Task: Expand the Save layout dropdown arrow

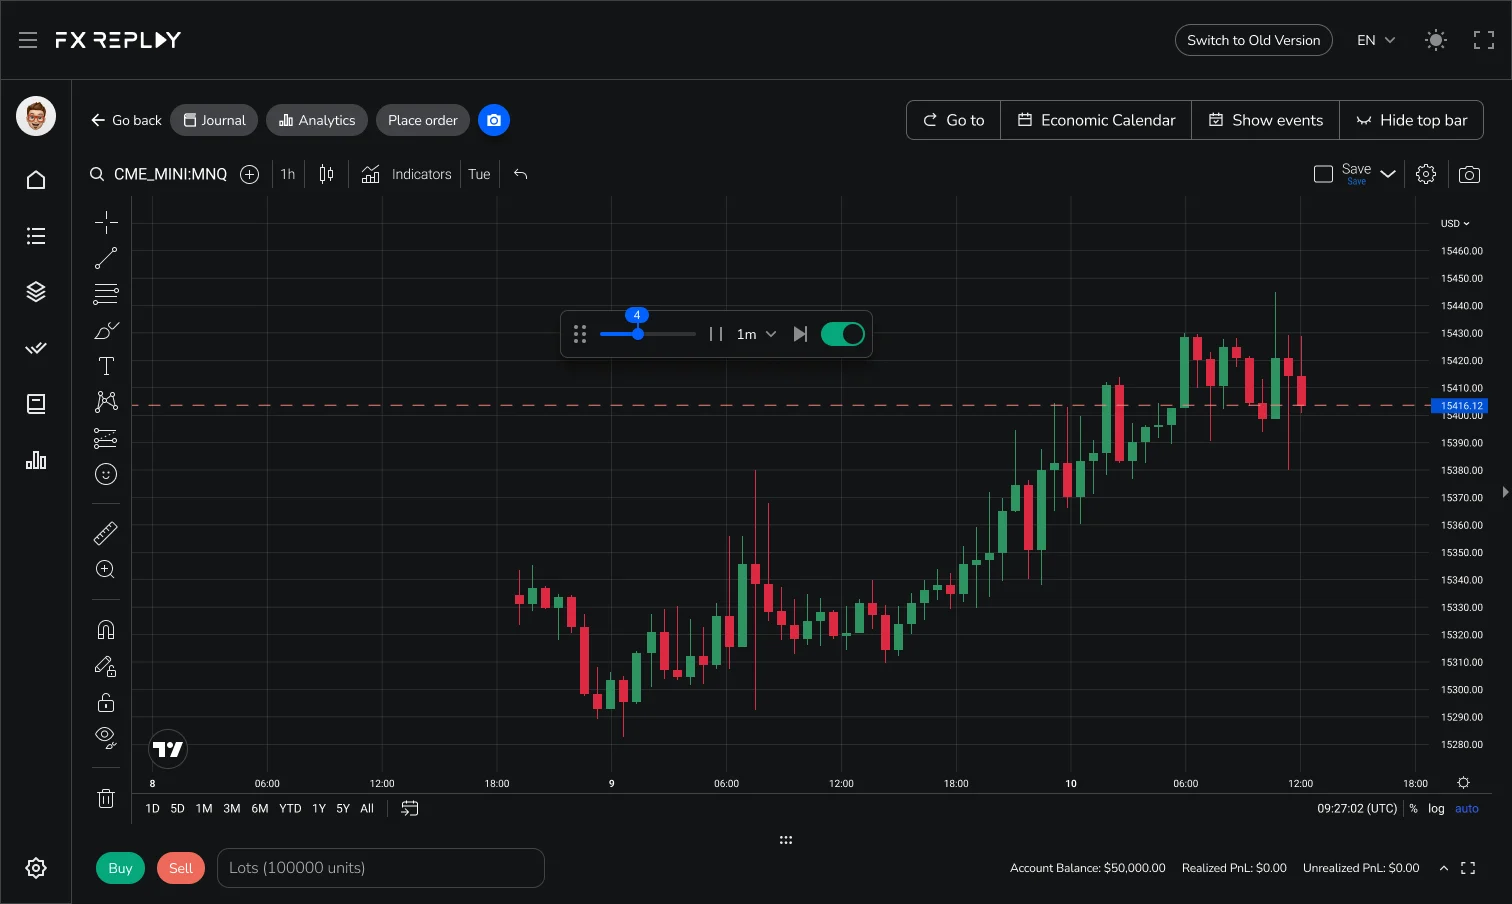Action: [1388, 174]
